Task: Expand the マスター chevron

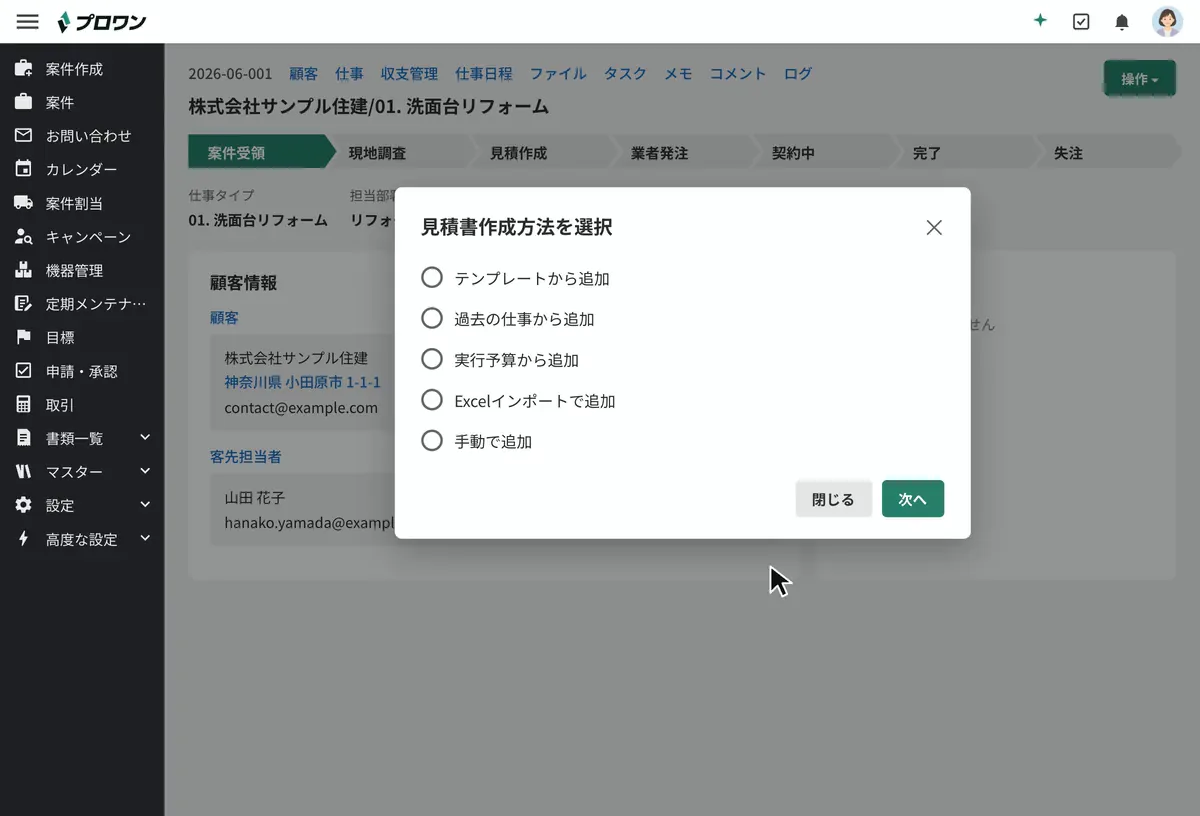Action: coord(145,471)
